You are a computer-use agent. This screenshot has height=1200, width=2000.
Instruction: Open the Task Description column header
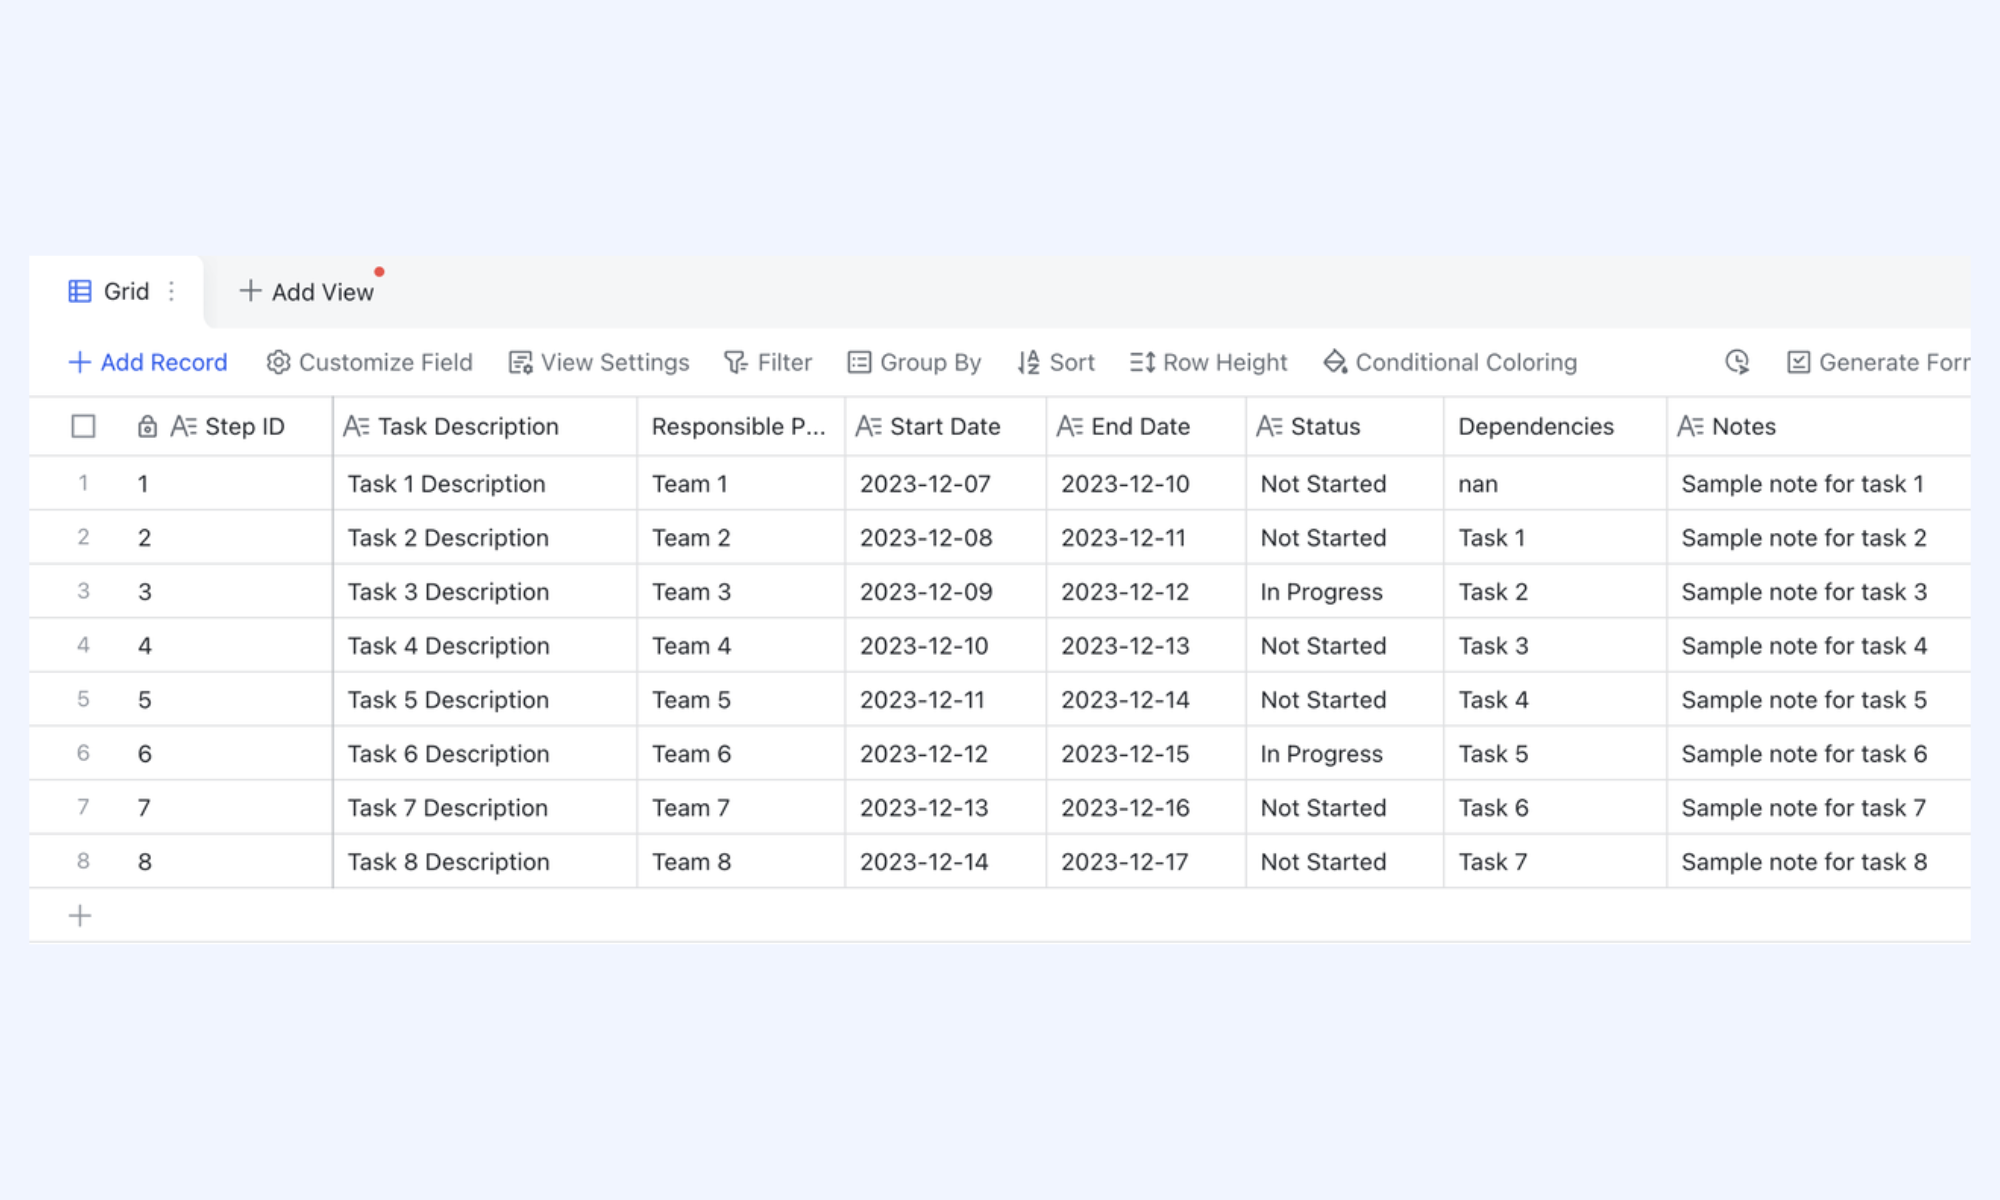click(485, 427)
